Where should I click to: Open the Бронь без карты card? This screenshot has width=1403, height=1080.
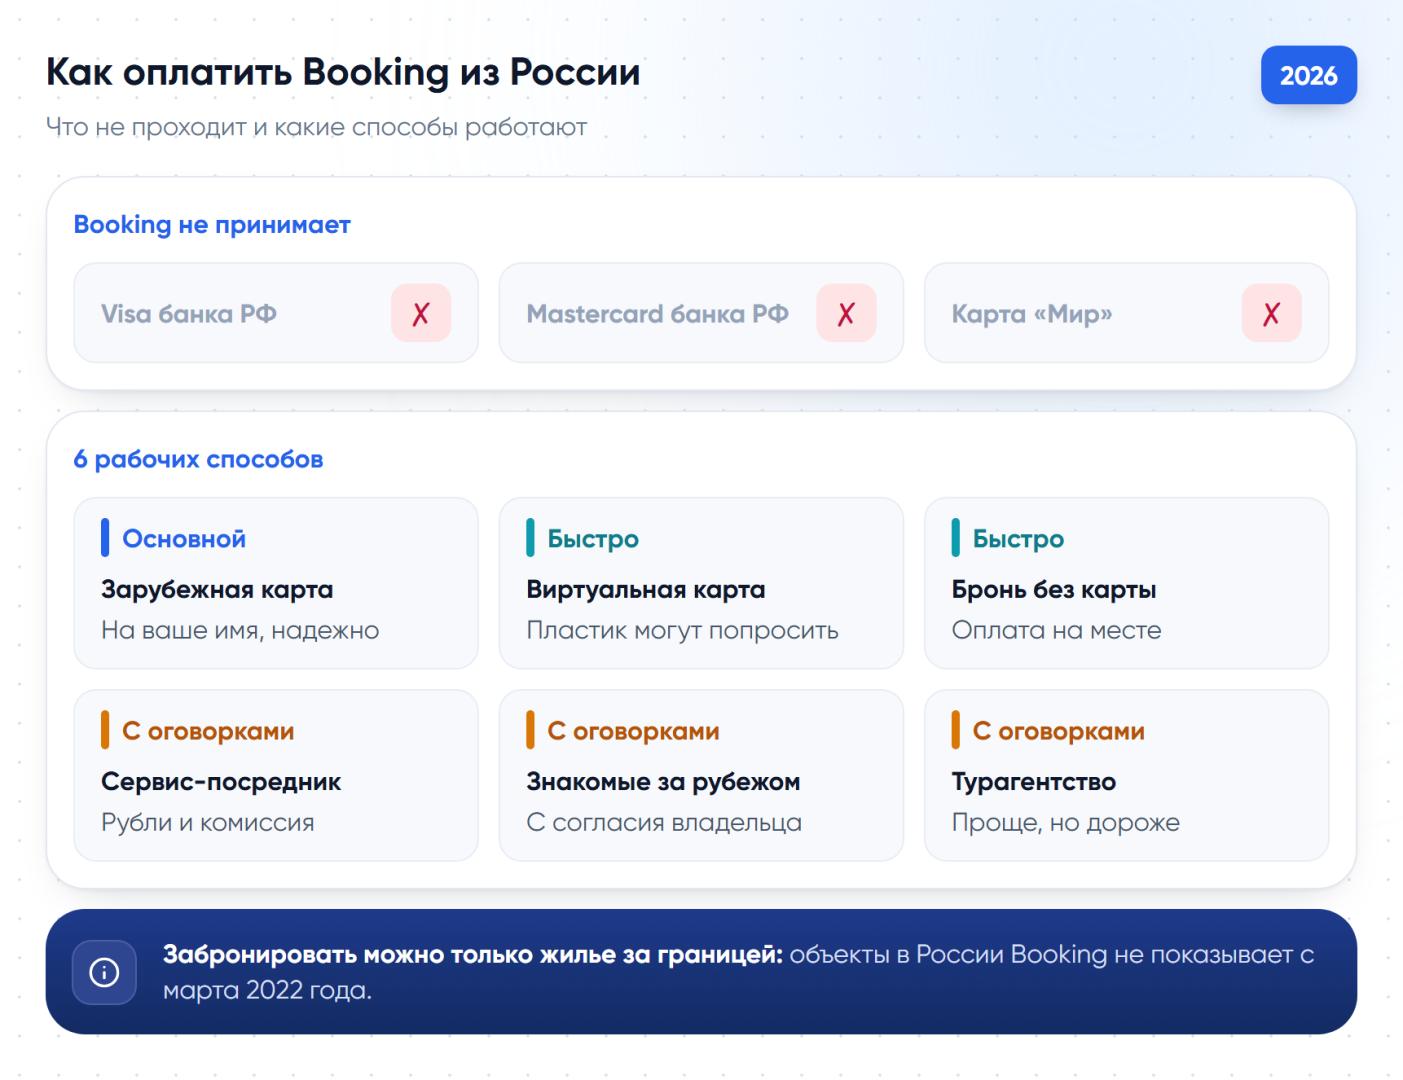[1126, 583]
